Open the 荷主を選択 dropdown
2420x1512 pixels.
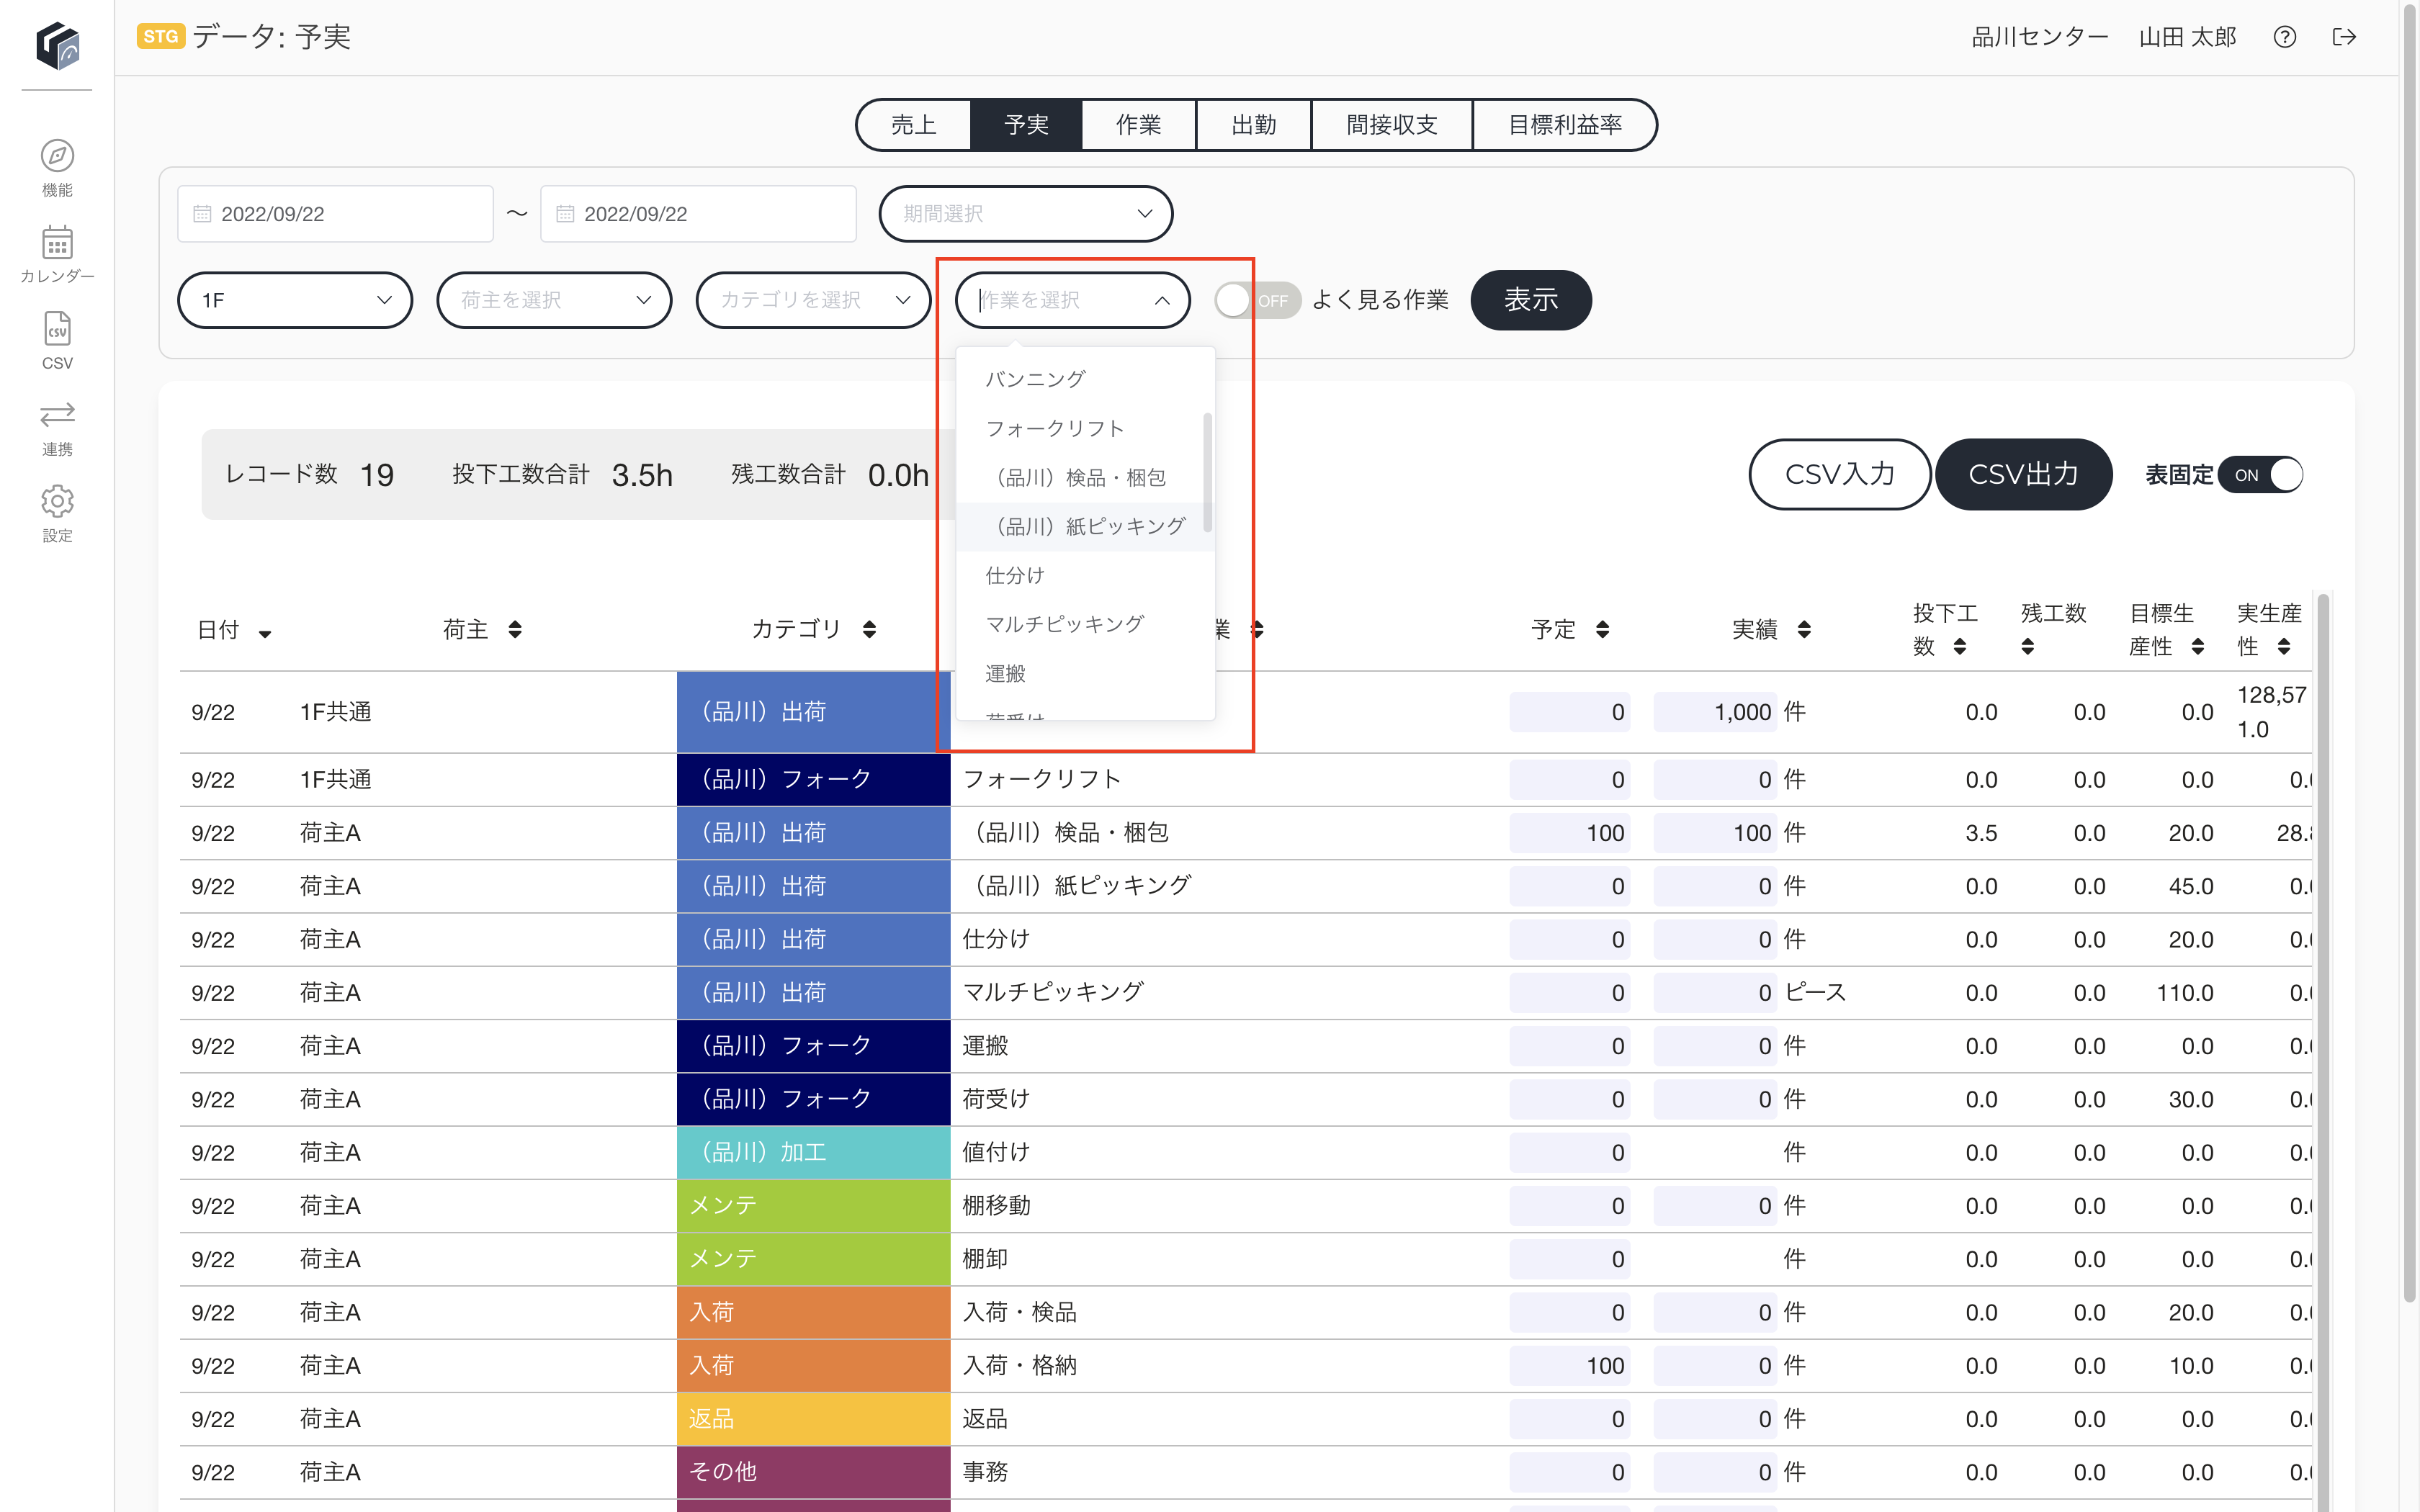554,300
